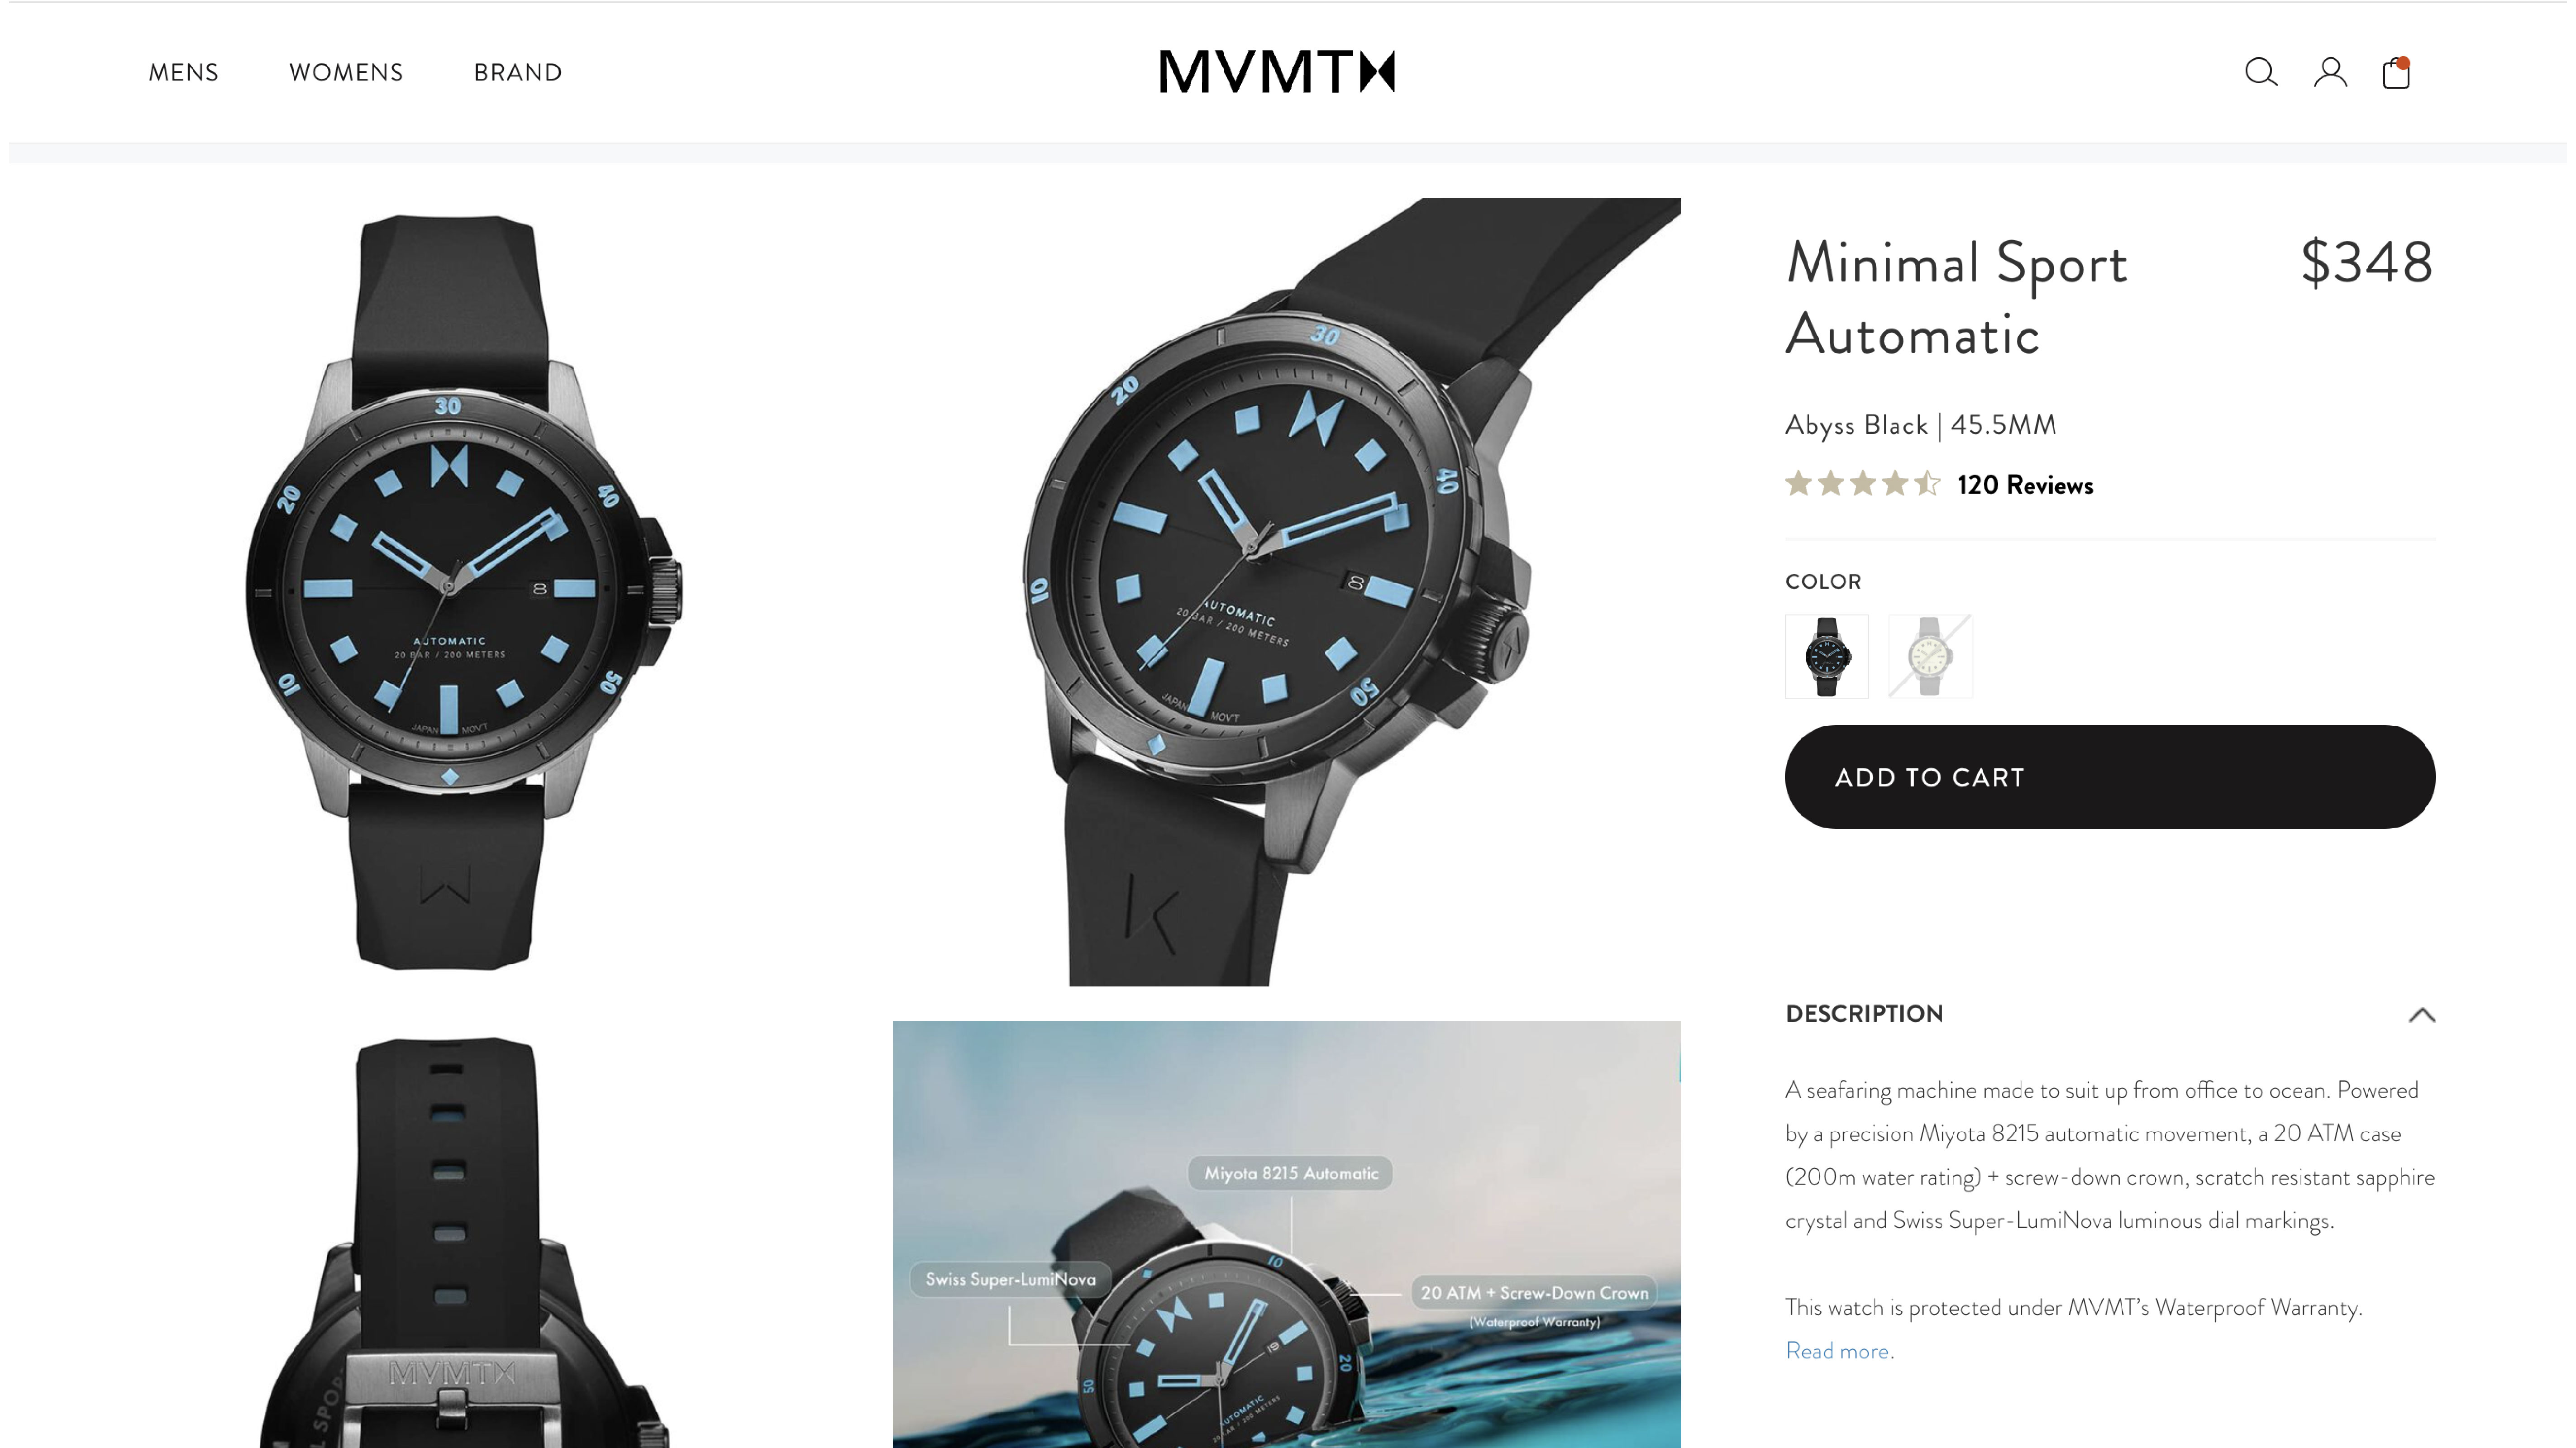Open the user account icon
Viewport: 2576px width, 1448px height.
[2330, 72]
